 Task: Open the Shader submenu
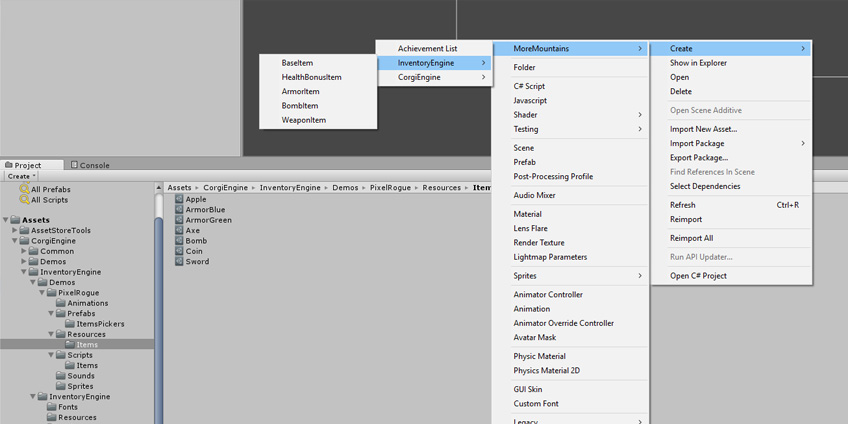[x=570, y=115]
